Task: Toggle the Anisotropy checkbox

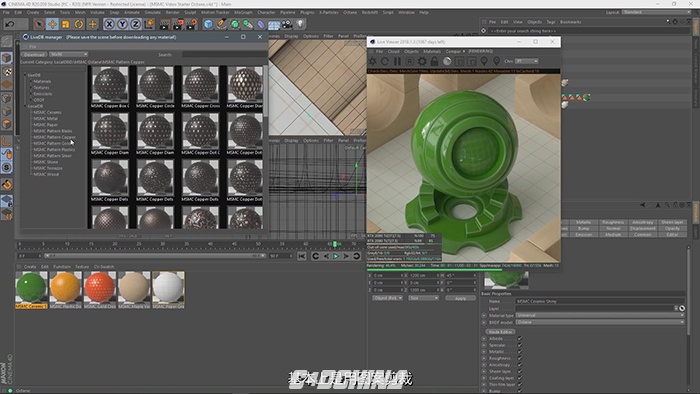Action: [520, 365]
